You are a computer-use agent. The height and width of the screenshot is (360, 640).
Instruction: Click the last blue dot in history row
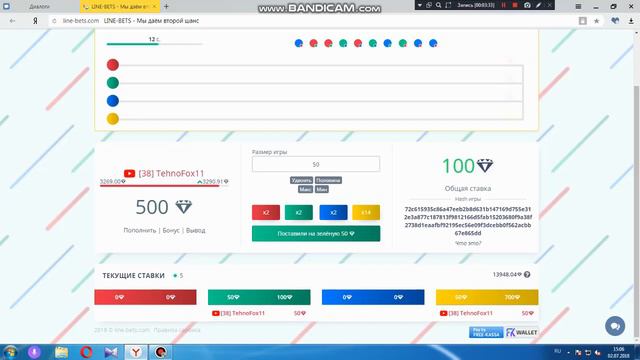(x=433, y=43)
